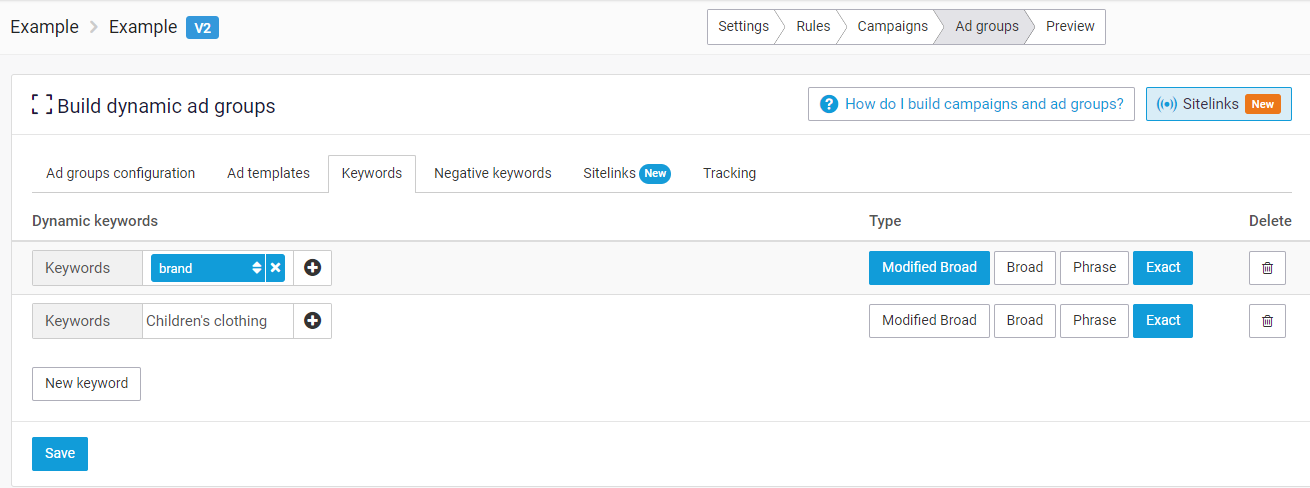Switch to the Ad templates tab
This screenshot has height=488, width=1310.
click(x=268, y=173)
